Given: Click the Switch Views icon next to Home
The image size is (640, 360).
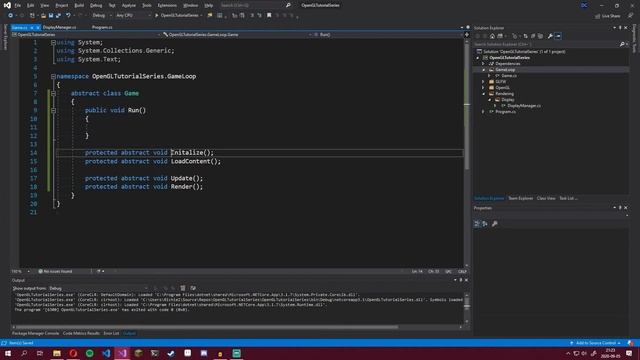Looking at the screenshot, I should coord(500,36).
